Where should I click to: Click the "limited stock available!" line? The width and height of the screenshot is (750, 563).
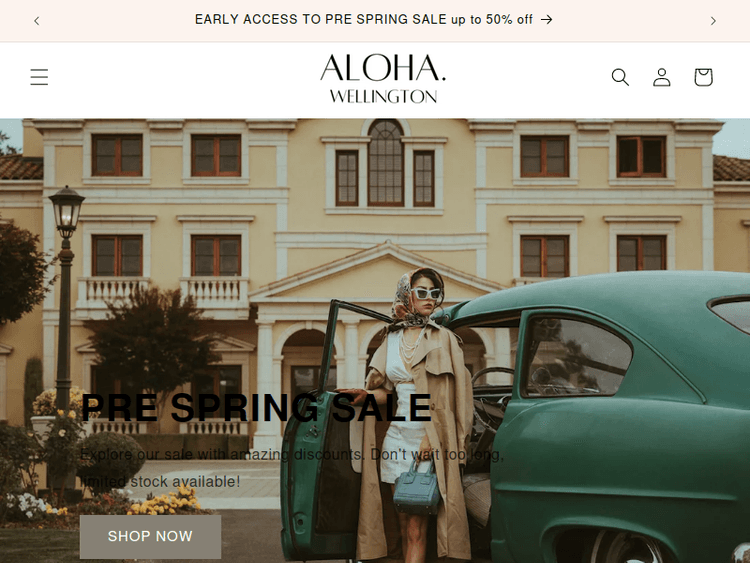pyautogui.click(x=160, y=482)
